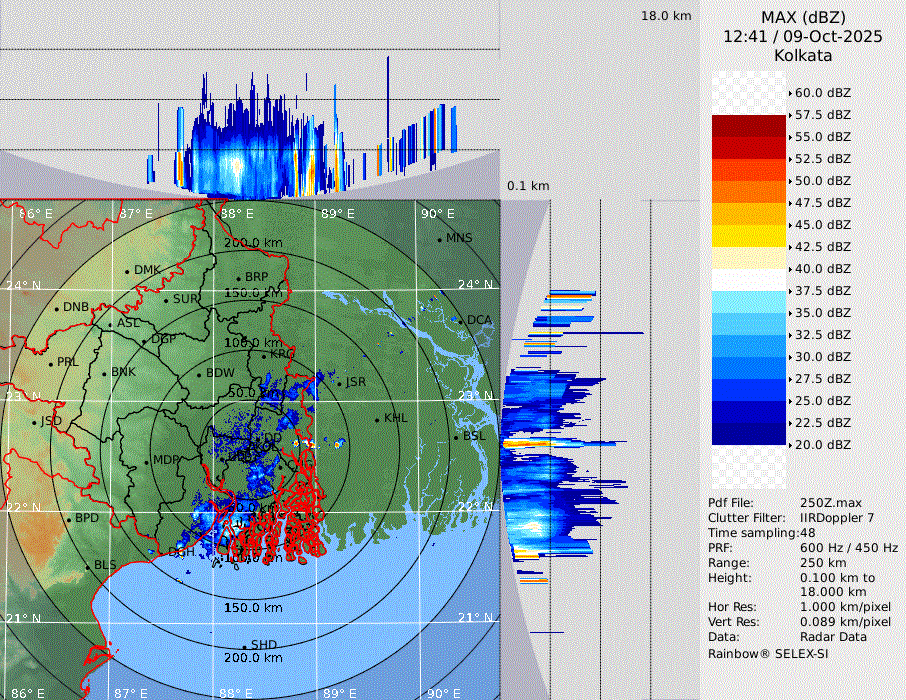Image resolution: width=906 pixels, height=700 pixels.
Task: Pick the KHL station marker
Action: coord(377,418)
